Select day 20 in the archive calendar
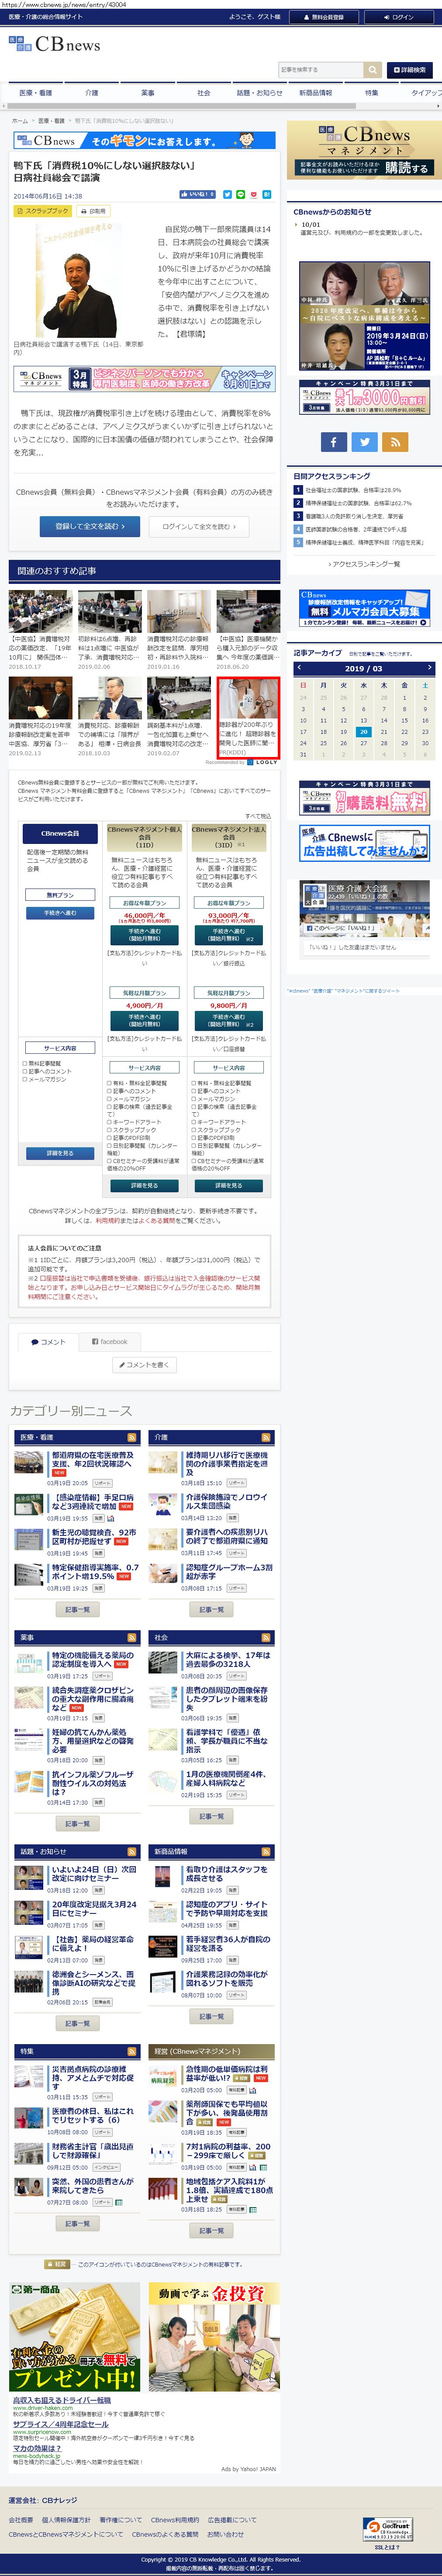Screen dimensions: 442x2576 (x=363, y=731)
